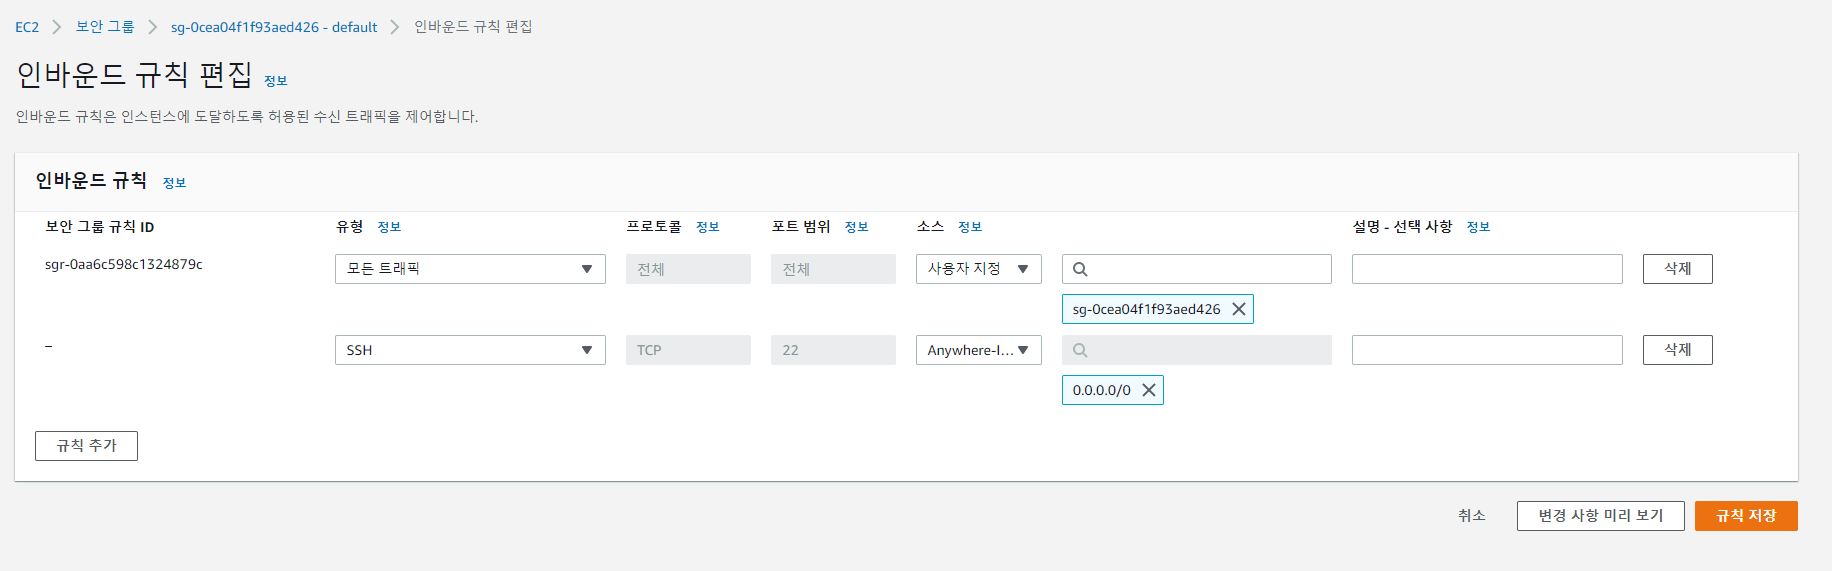Open 정보 link next to 프로토콜 column
1832x571 pixels.
click(x=708, y=227)
